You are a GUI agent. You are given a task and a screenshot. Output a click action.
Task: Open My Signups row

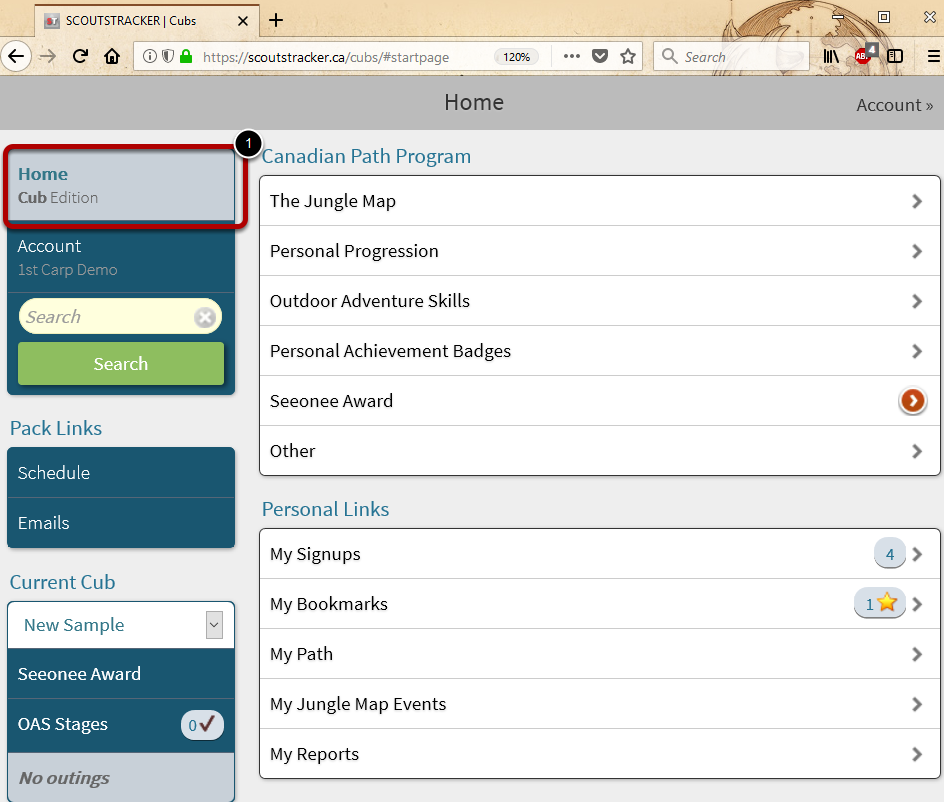coord(600,554)
